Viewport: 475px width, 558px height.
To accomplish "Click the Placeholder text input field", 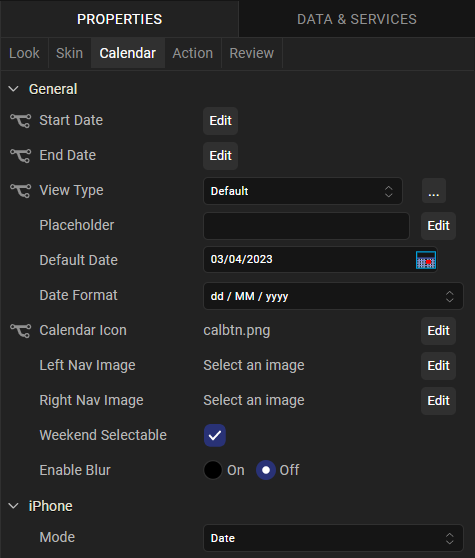I will click(306, 226).
